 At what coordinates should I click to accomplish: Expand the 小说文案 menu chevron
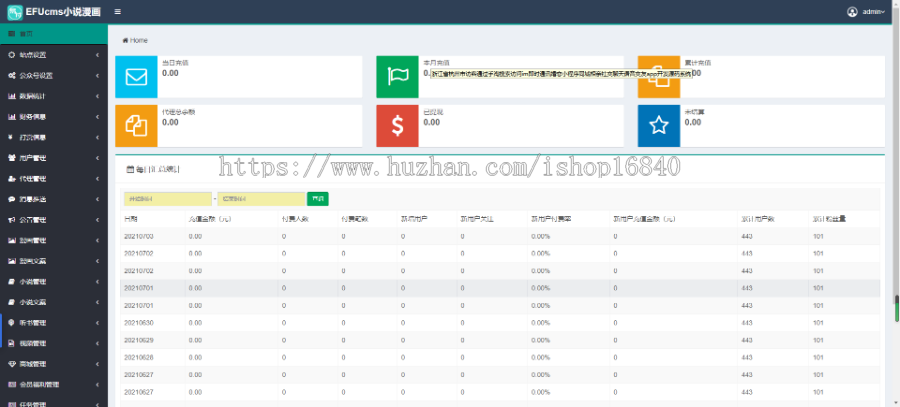point(98,303)
